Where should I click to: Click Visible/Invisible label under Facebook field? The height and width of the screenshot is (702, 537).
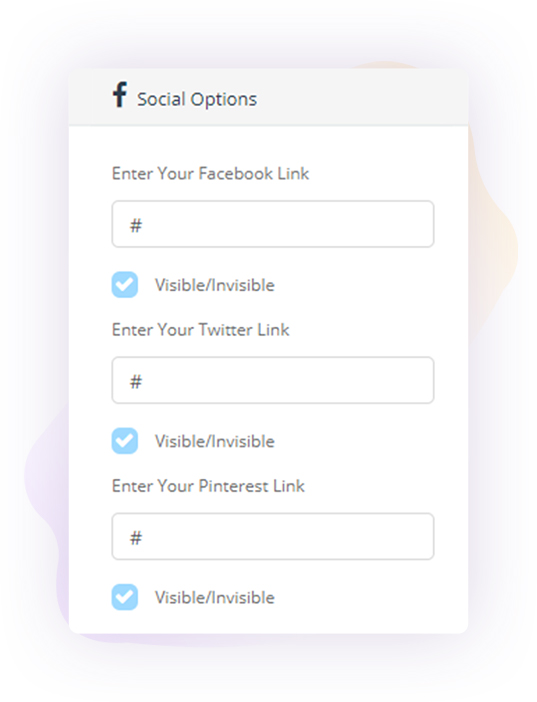pyautogui.click(x=215, y=285)
